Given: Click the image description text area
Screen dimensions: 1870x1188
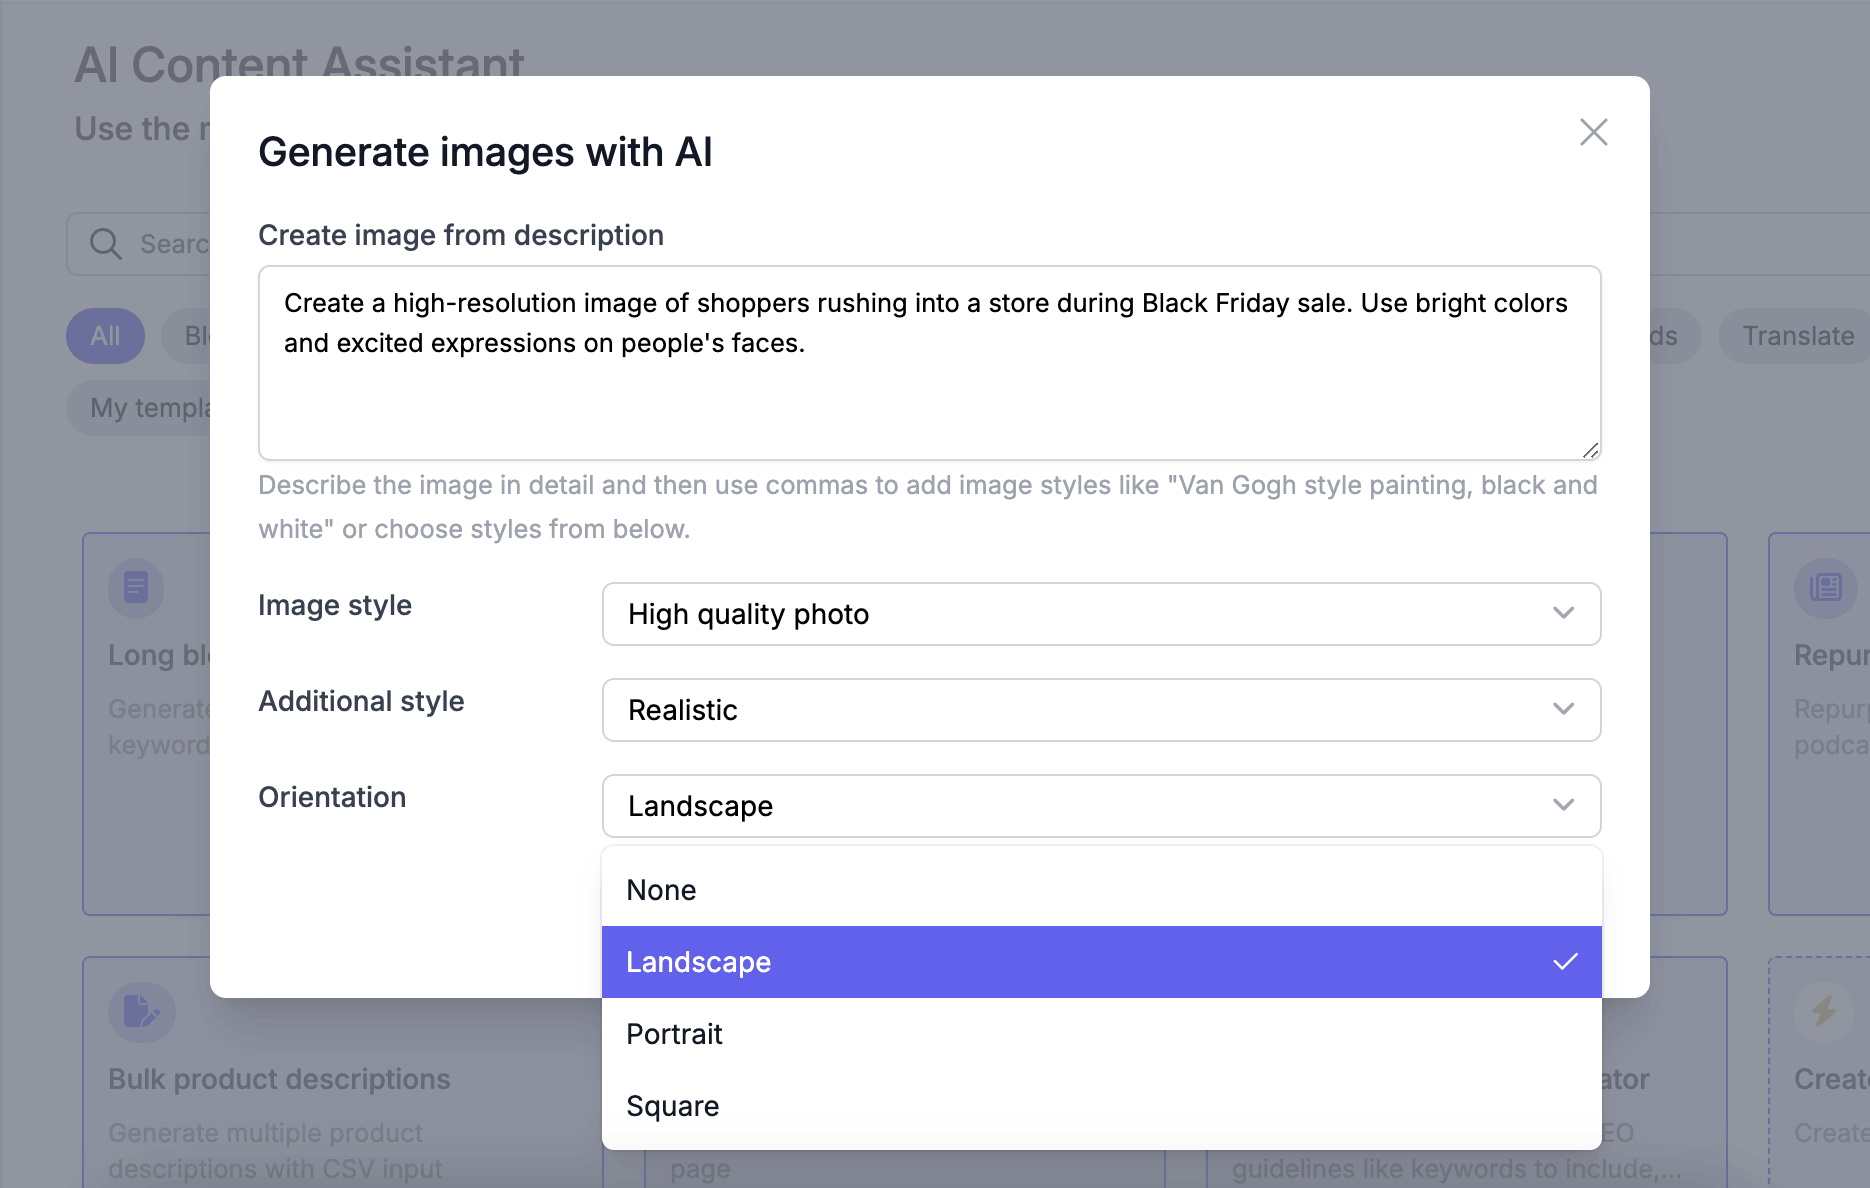Looking at the screenshot, I should point(930,363).
